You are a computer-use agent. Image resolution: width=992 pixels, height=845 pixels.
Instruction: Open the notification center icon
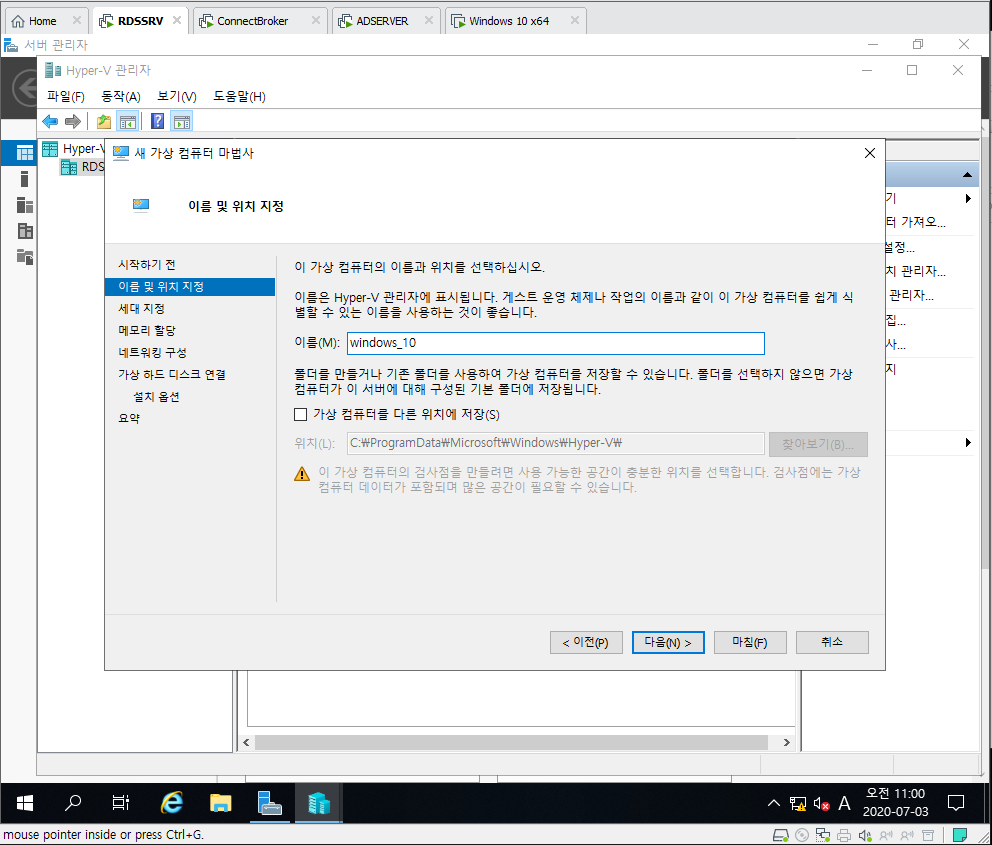point(955,803)
